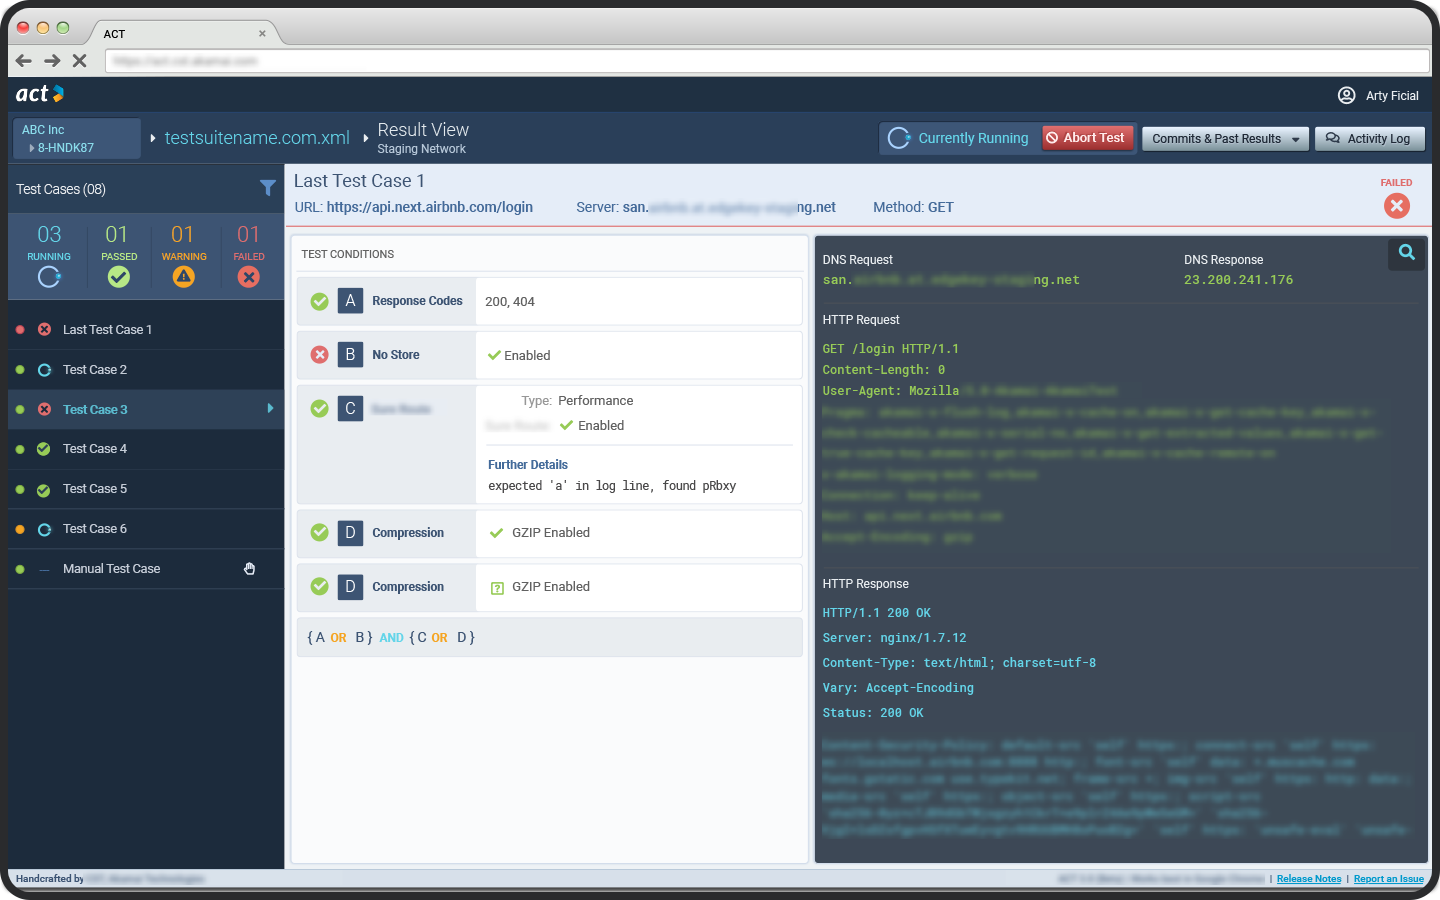The width and height of the screenshot is (1440, 900).
Task: Expand Test Case 3 with the arrow
Action: (270, 408)
